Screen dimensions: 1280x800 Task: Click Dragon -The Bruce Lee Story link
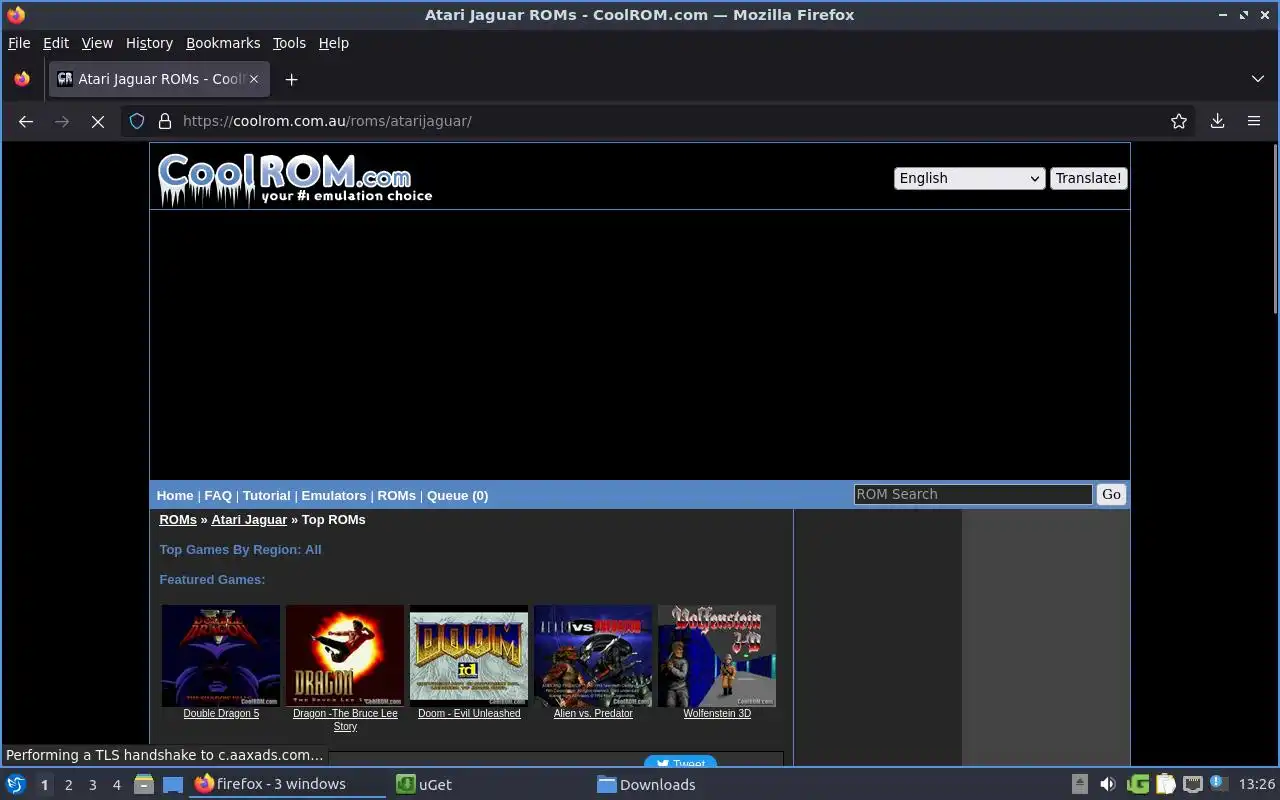pyautogui.click(x=345, y=720)
